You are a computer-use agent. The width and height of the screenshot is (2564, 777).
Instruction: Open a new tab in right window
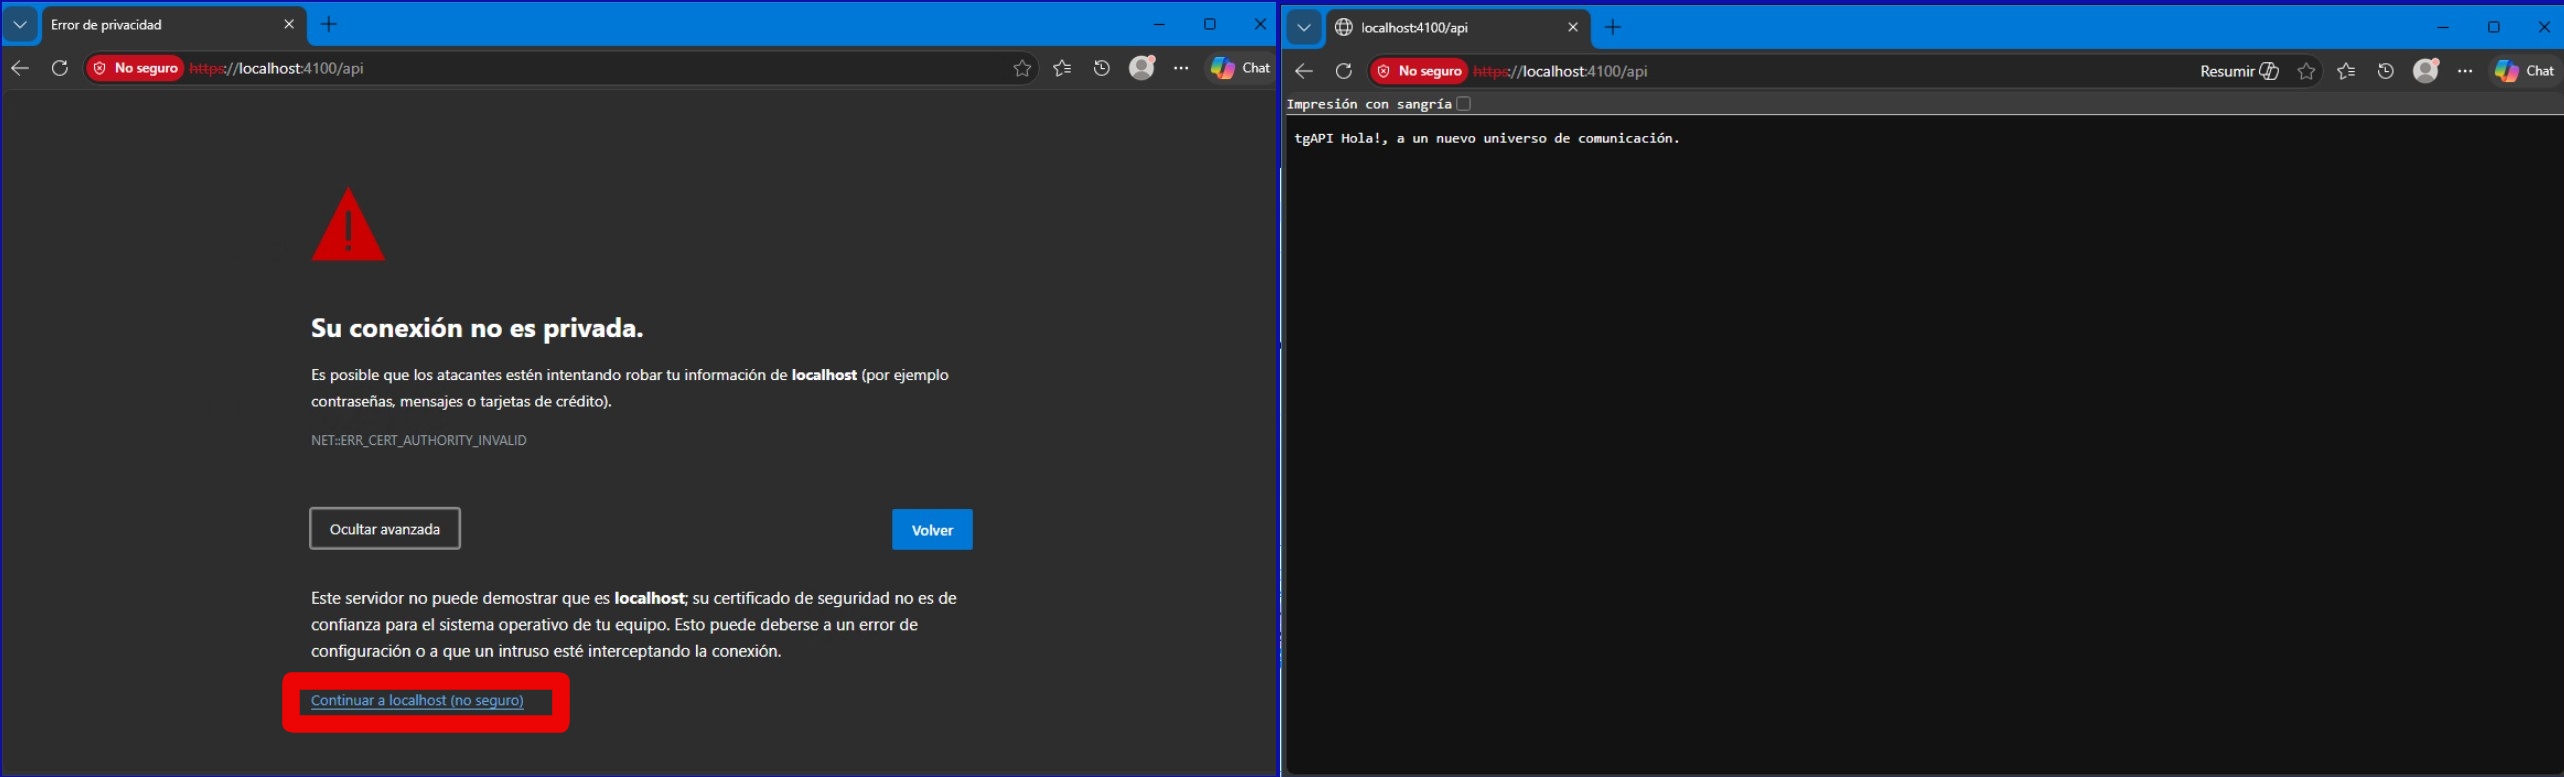click(x=1613, y=27)
